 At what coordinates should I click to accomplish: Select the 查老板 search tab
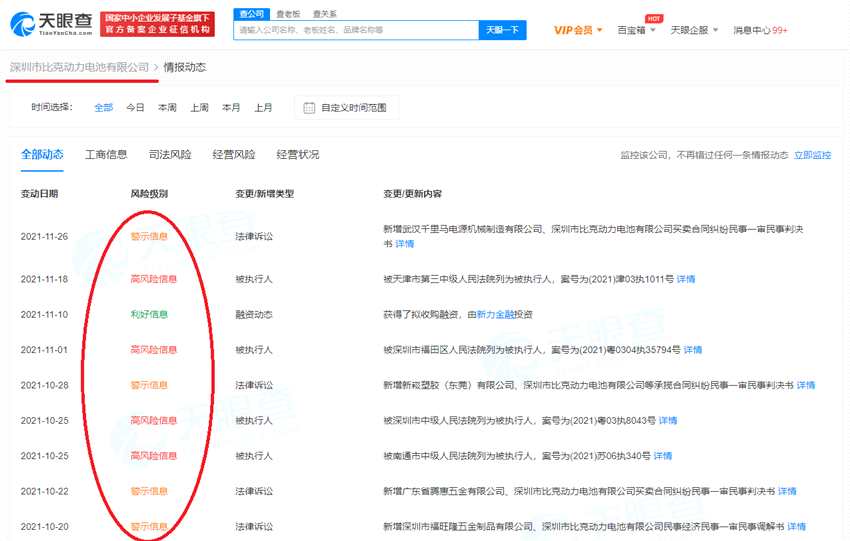pos(288,14)
